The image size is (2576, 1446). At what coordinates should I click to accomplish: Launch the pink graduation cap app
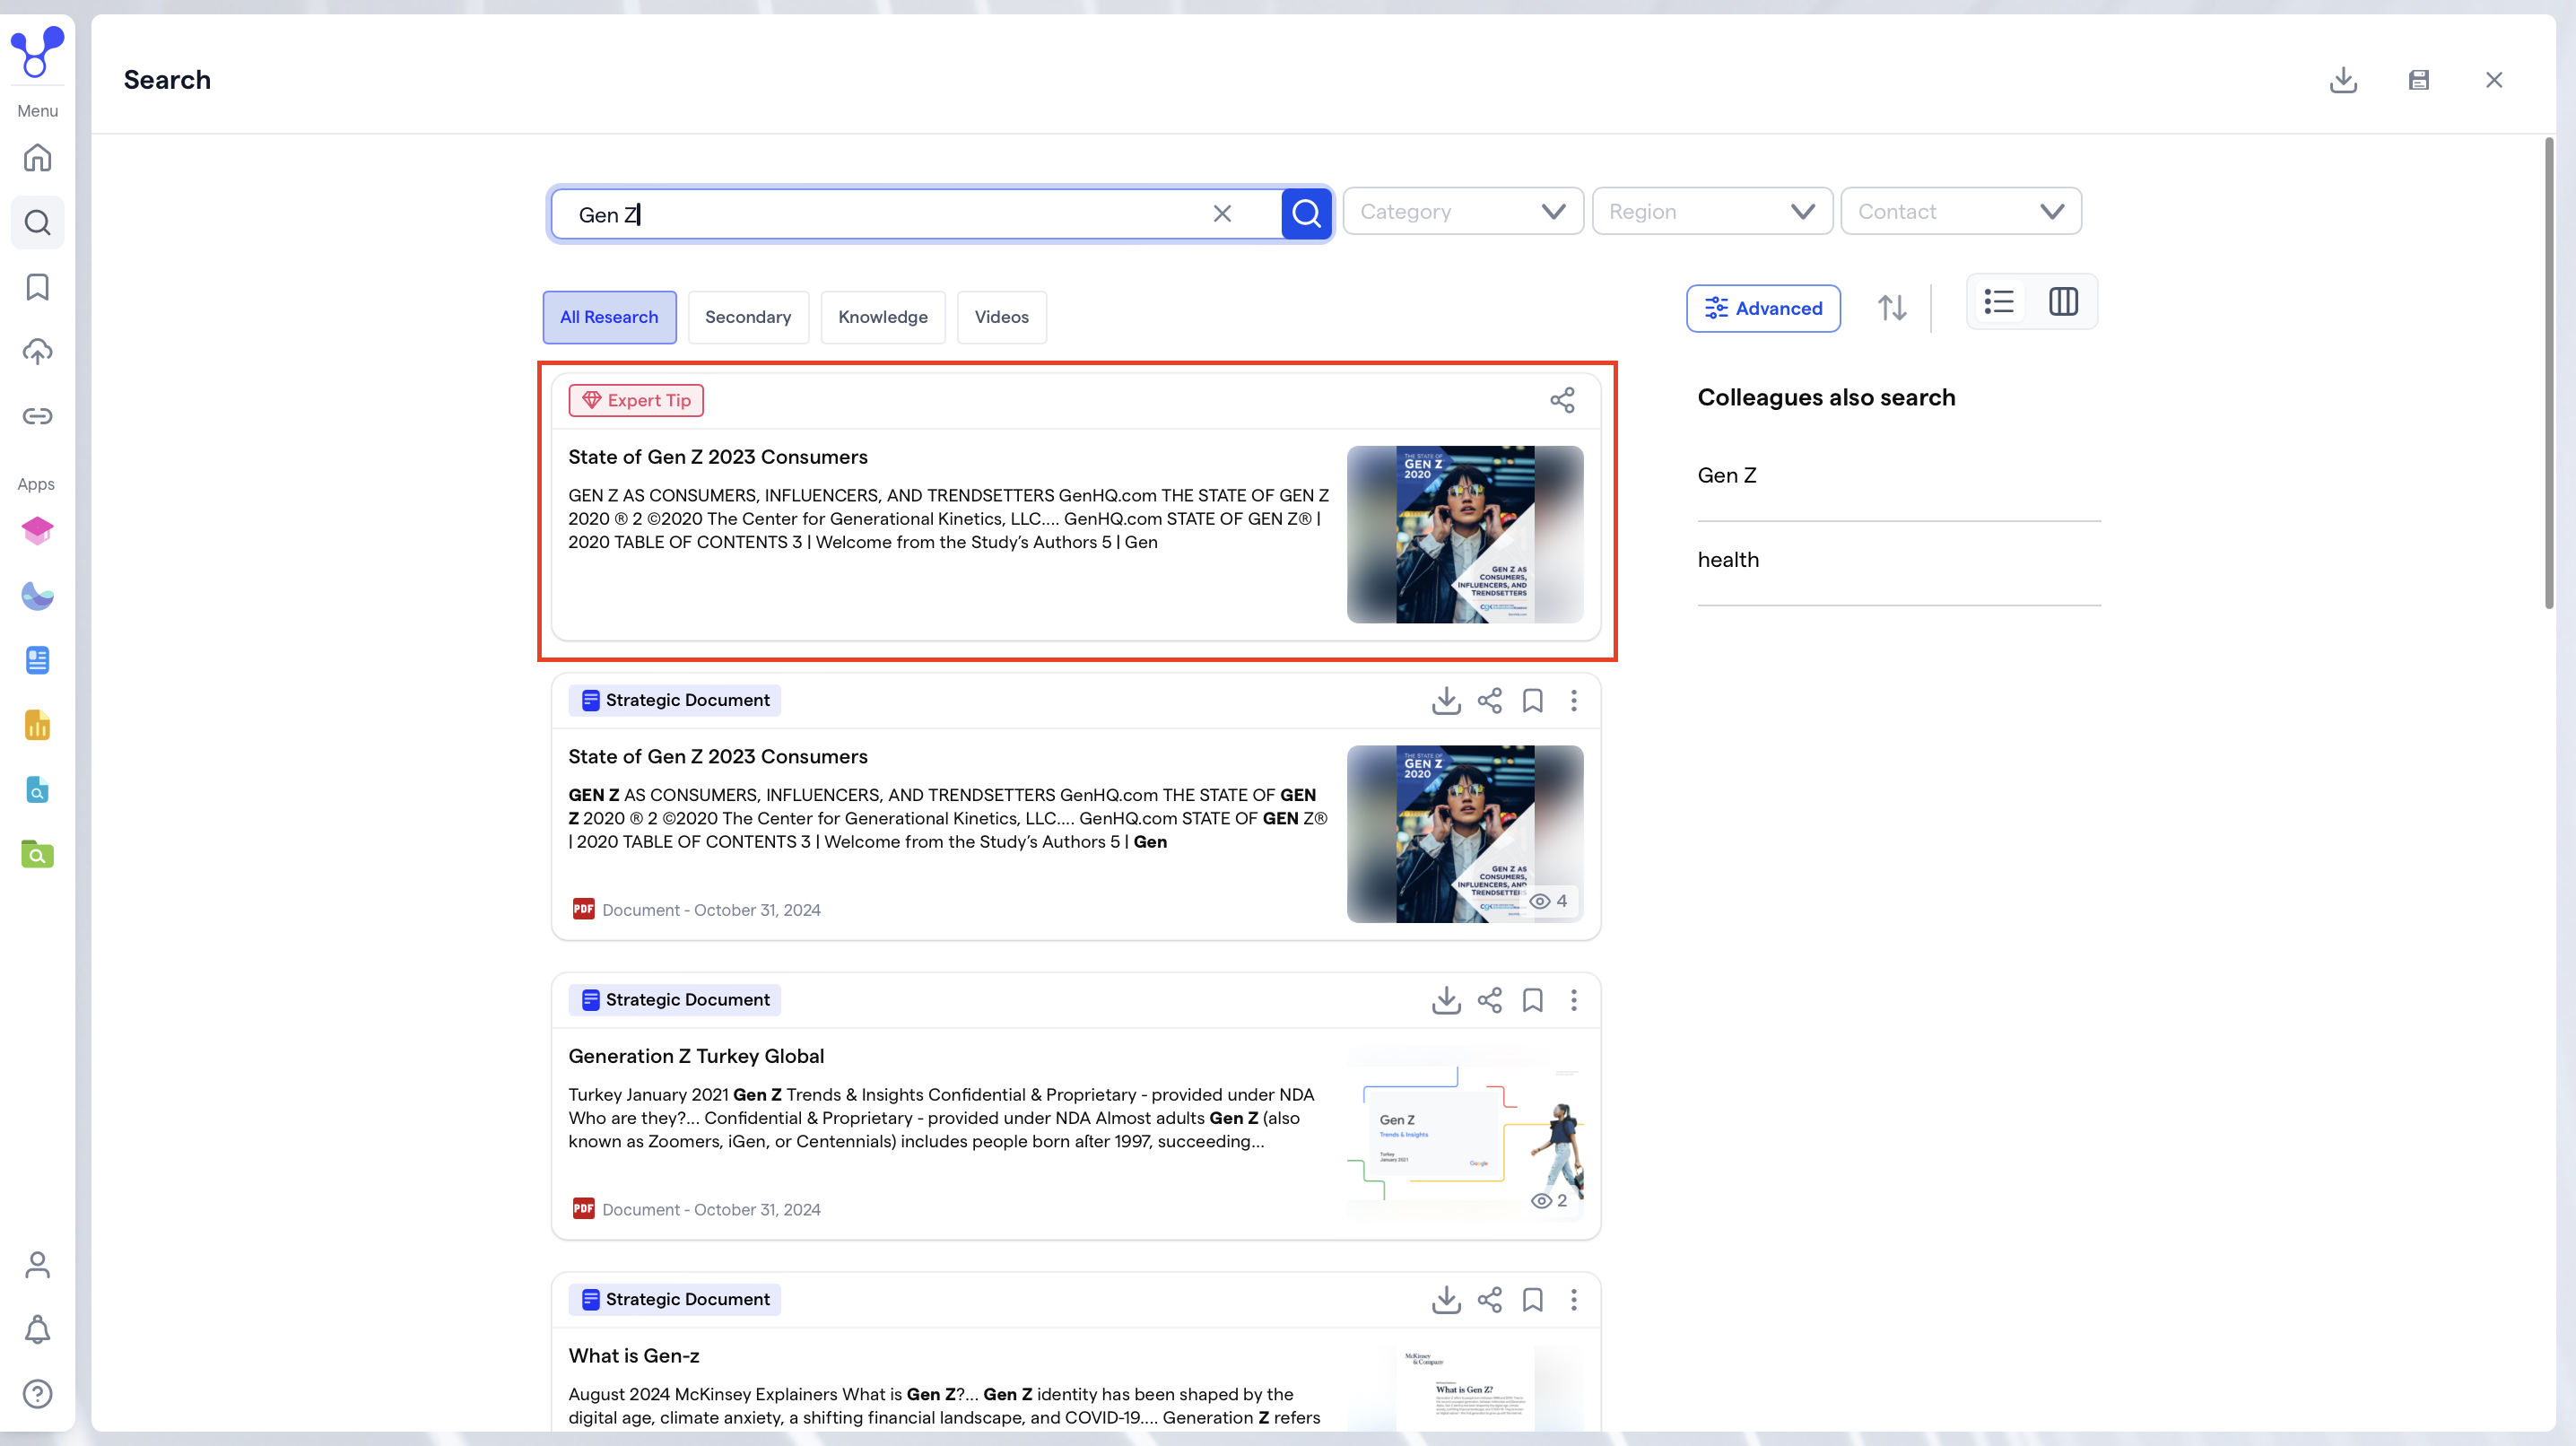coord(37,531)
